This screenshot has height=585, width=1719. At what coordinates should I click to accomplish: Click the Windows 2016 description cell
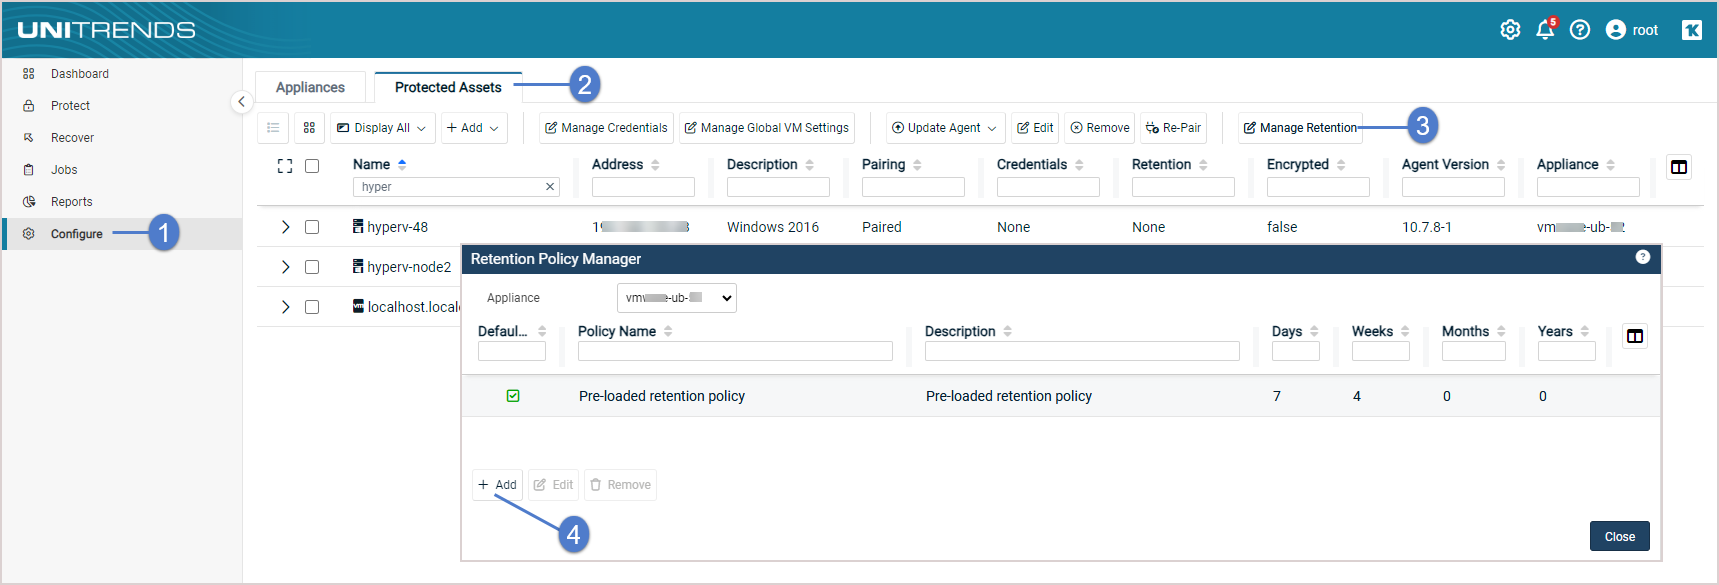[x=773, y=227]
